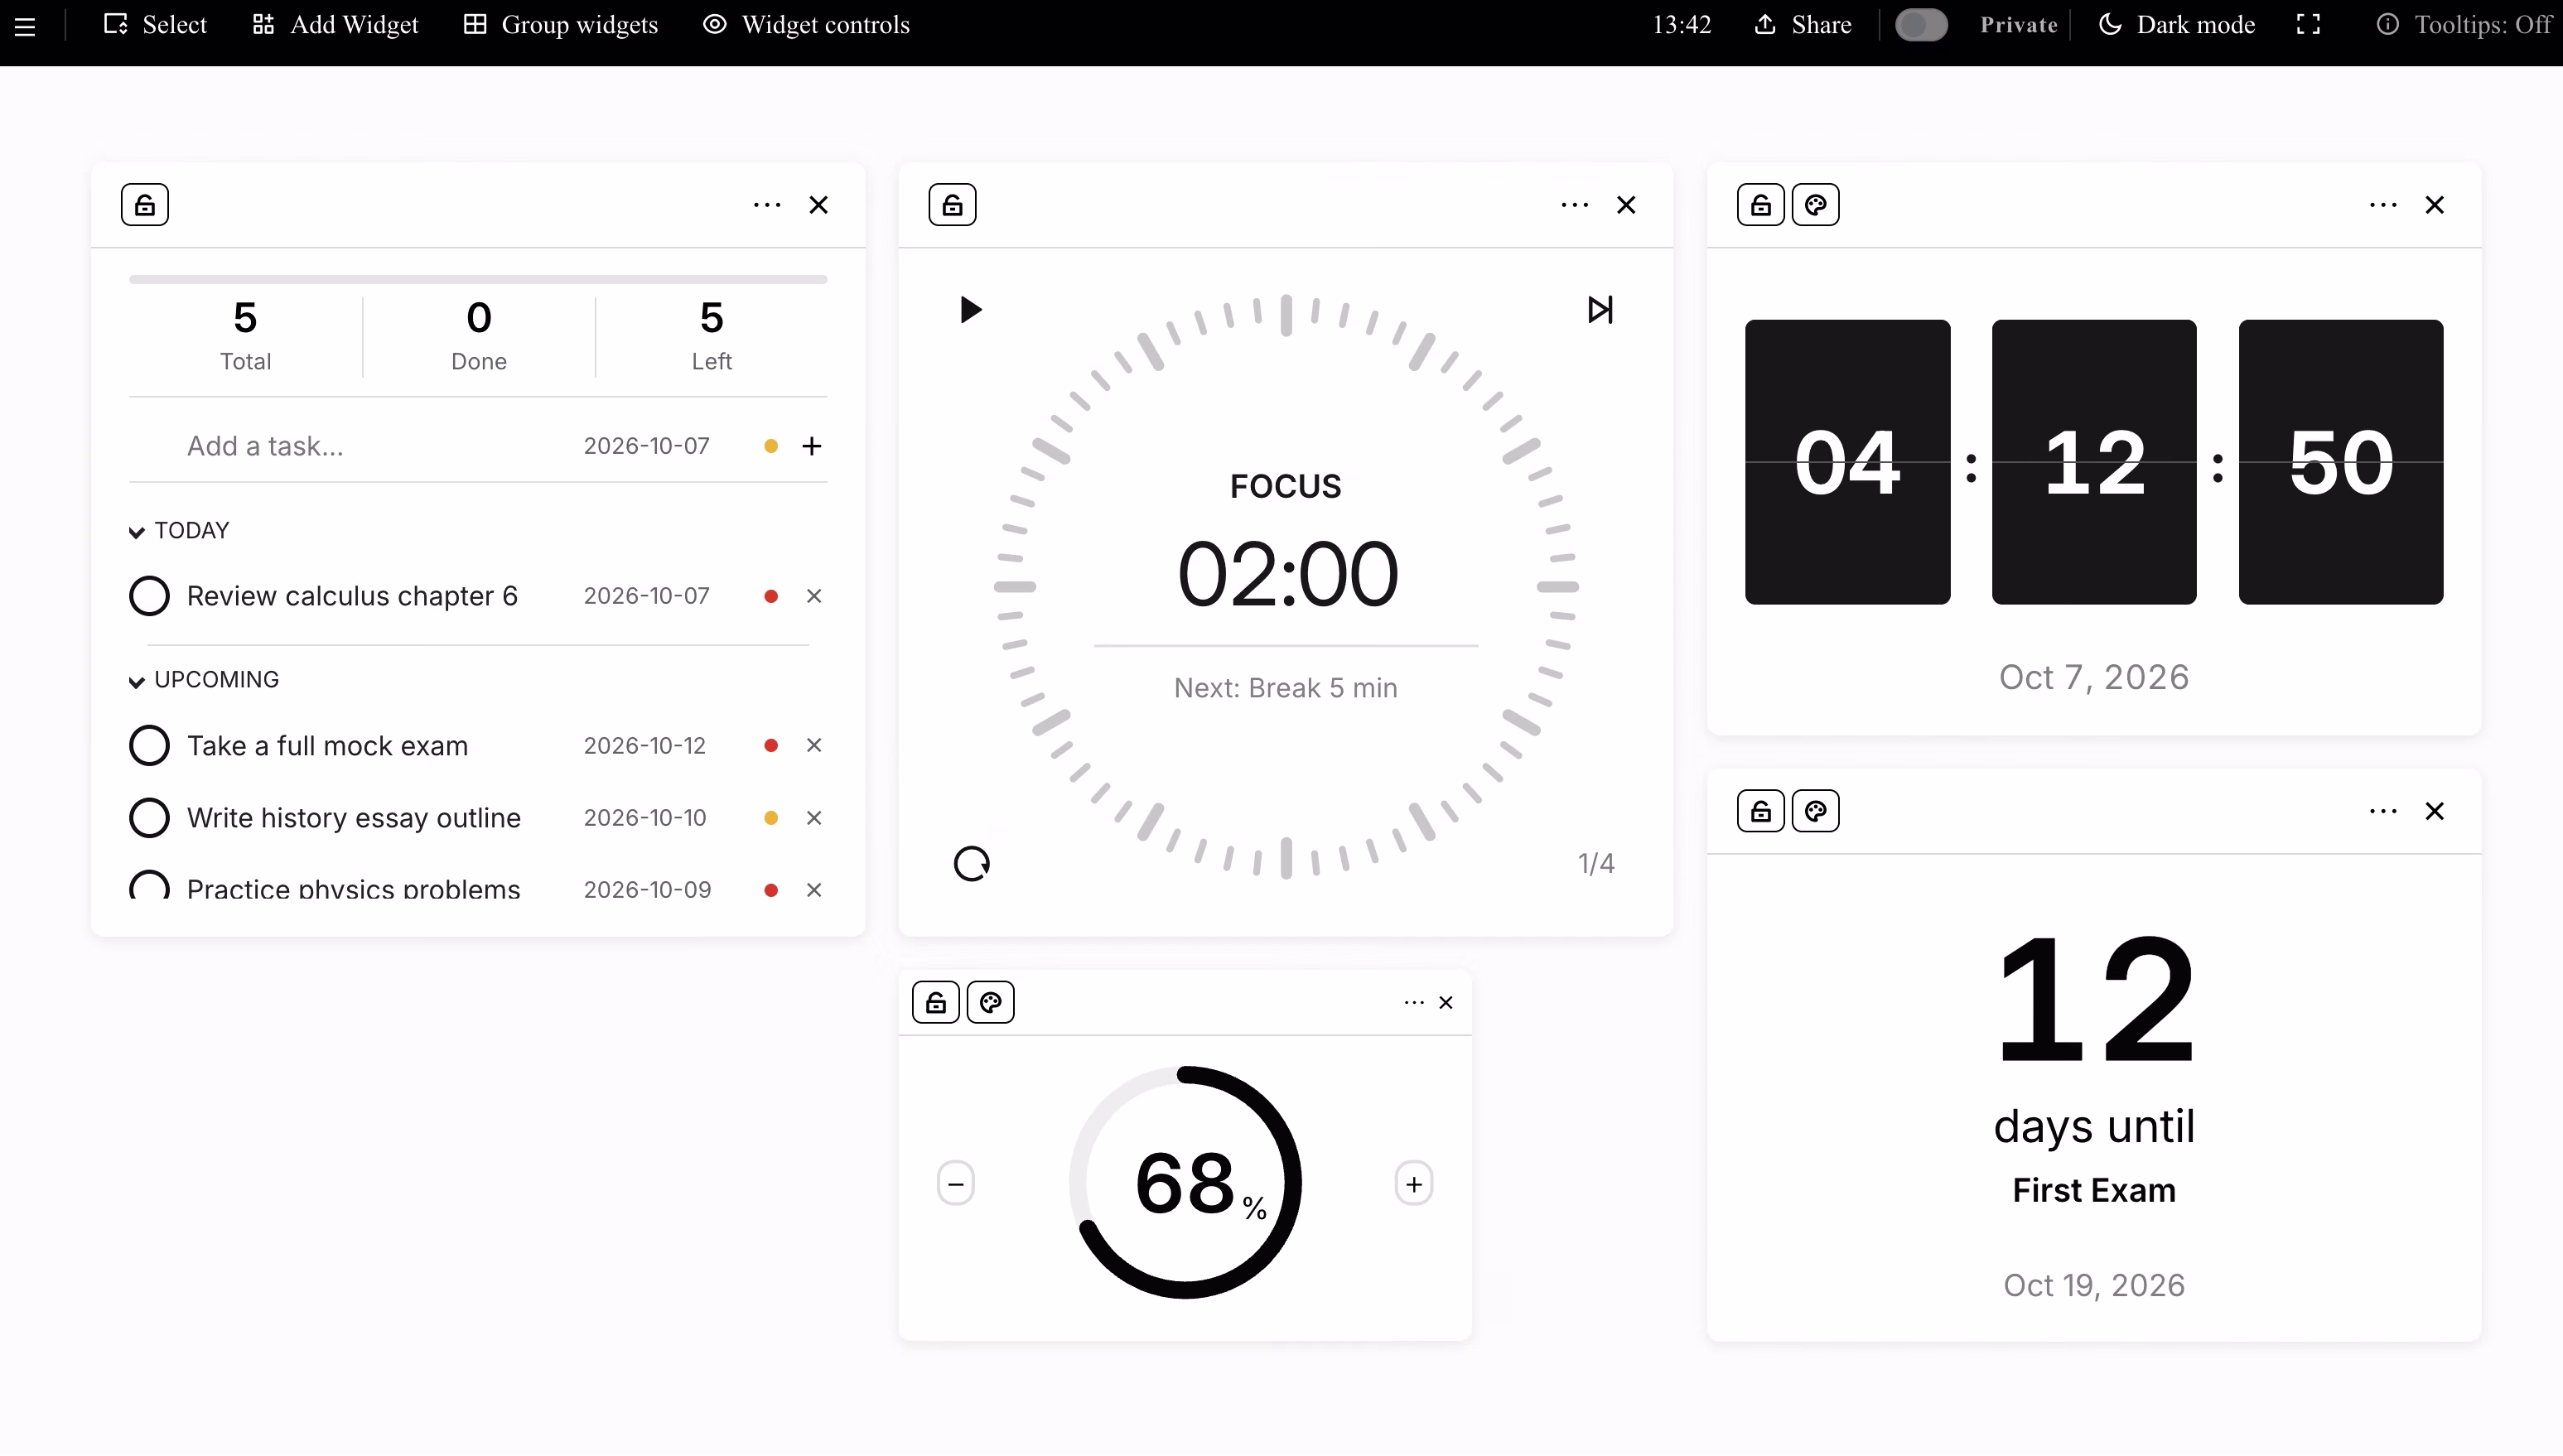Image resolution: width=2563 pixels, height=1456 pixels.
Task: Collapse the TODAY section
Action: (179, 531)
